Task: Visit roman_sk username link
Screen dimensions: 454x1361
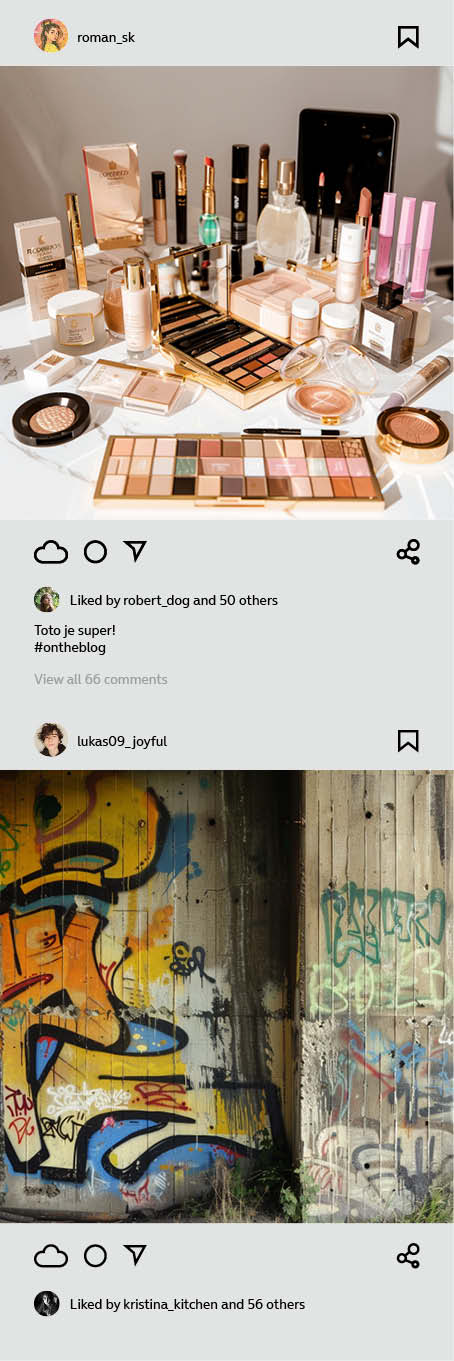Action: tap(106, 38)
